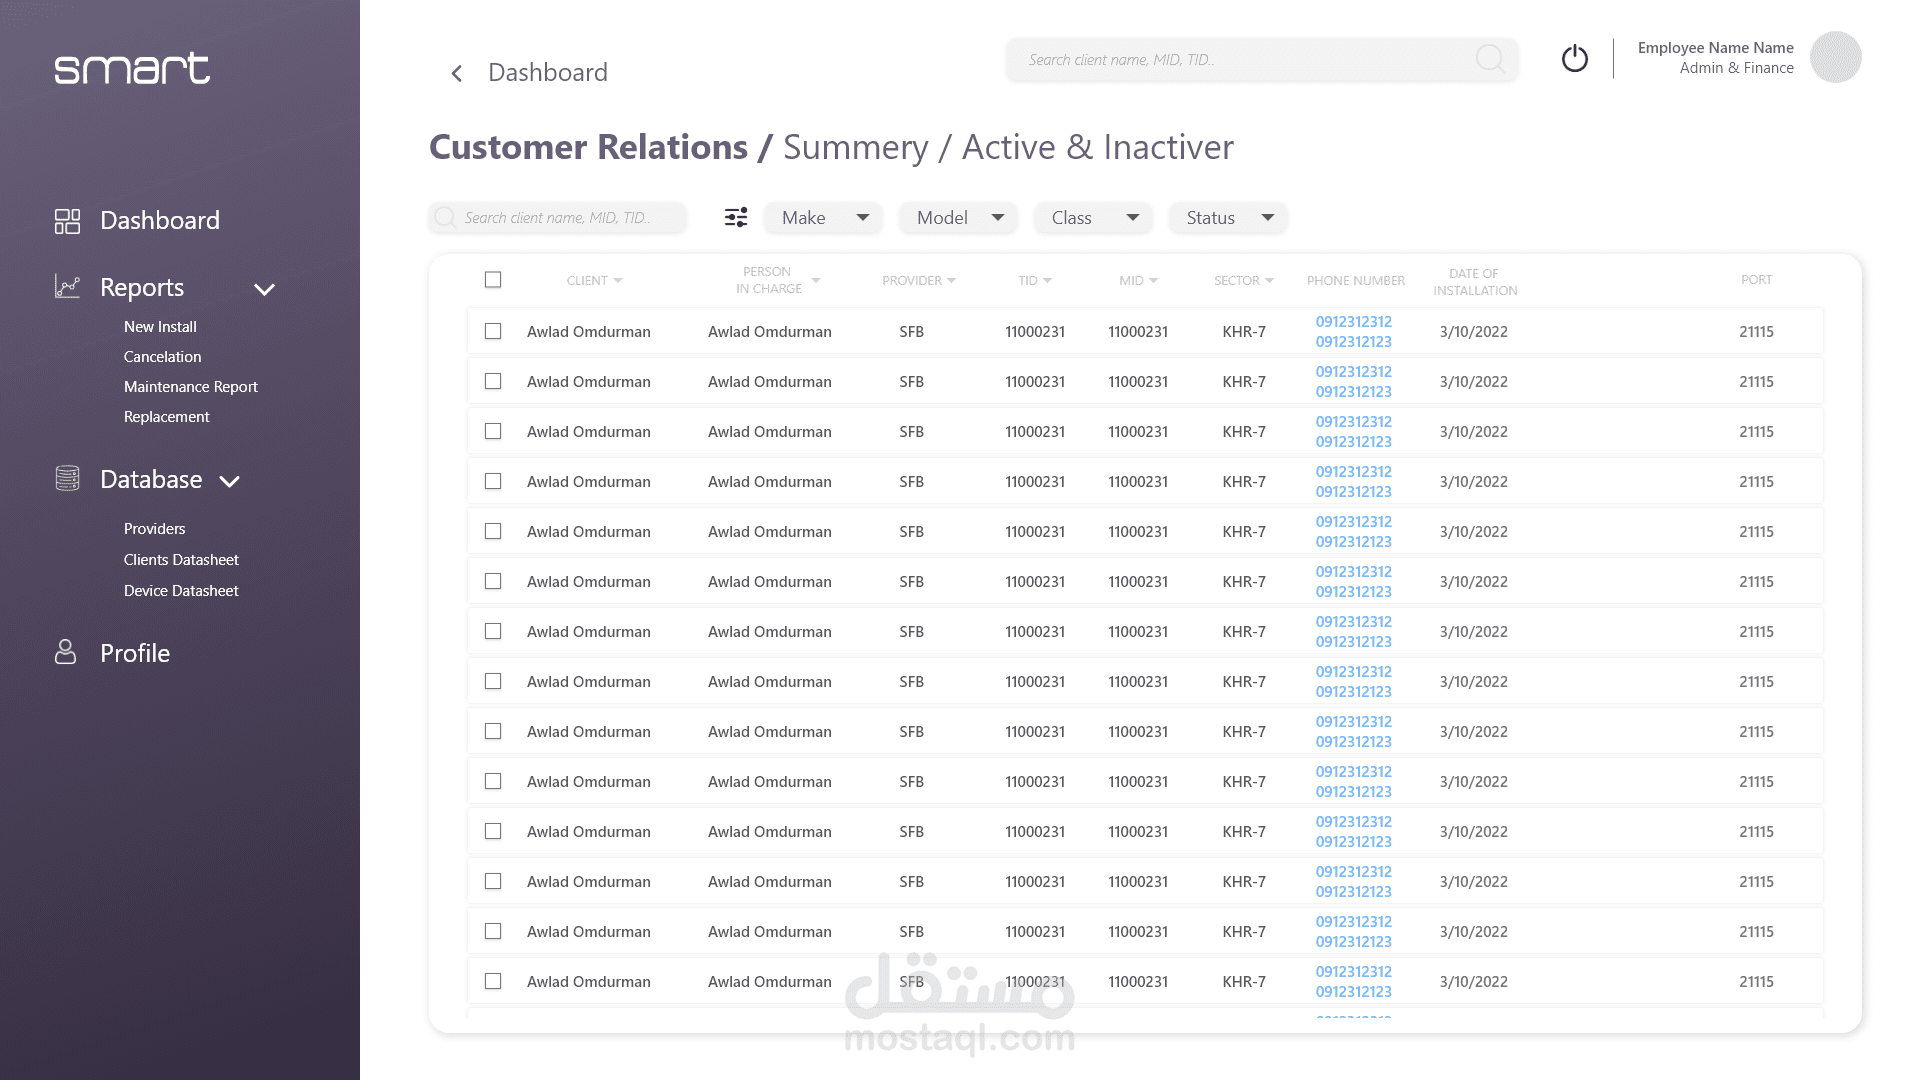The height and width of the screenshot is (1080, 1920).
Task: Click the Reports chart icon in sidebar
Action: click(67, 287)
